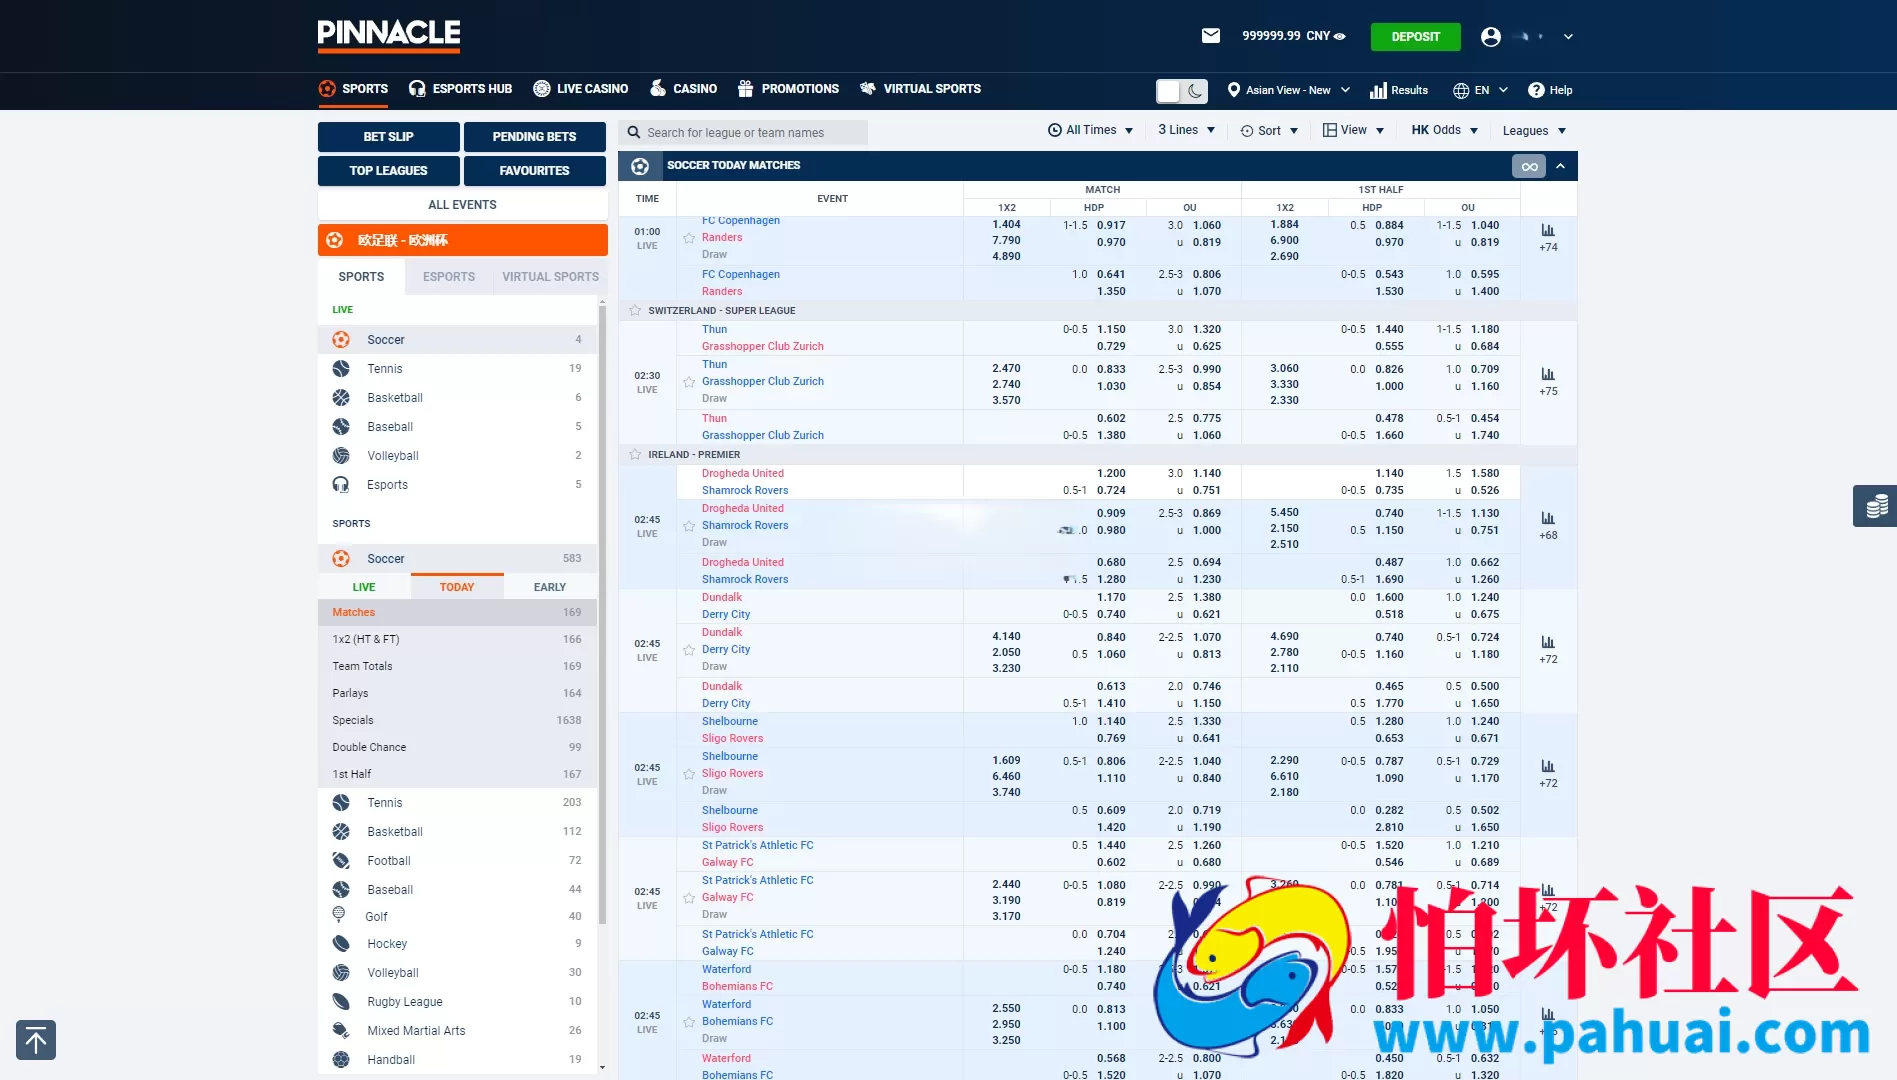1897x1080 pixels.
Task: Open the PROMOTIONS menu item
Action: (x=788, y=89)
